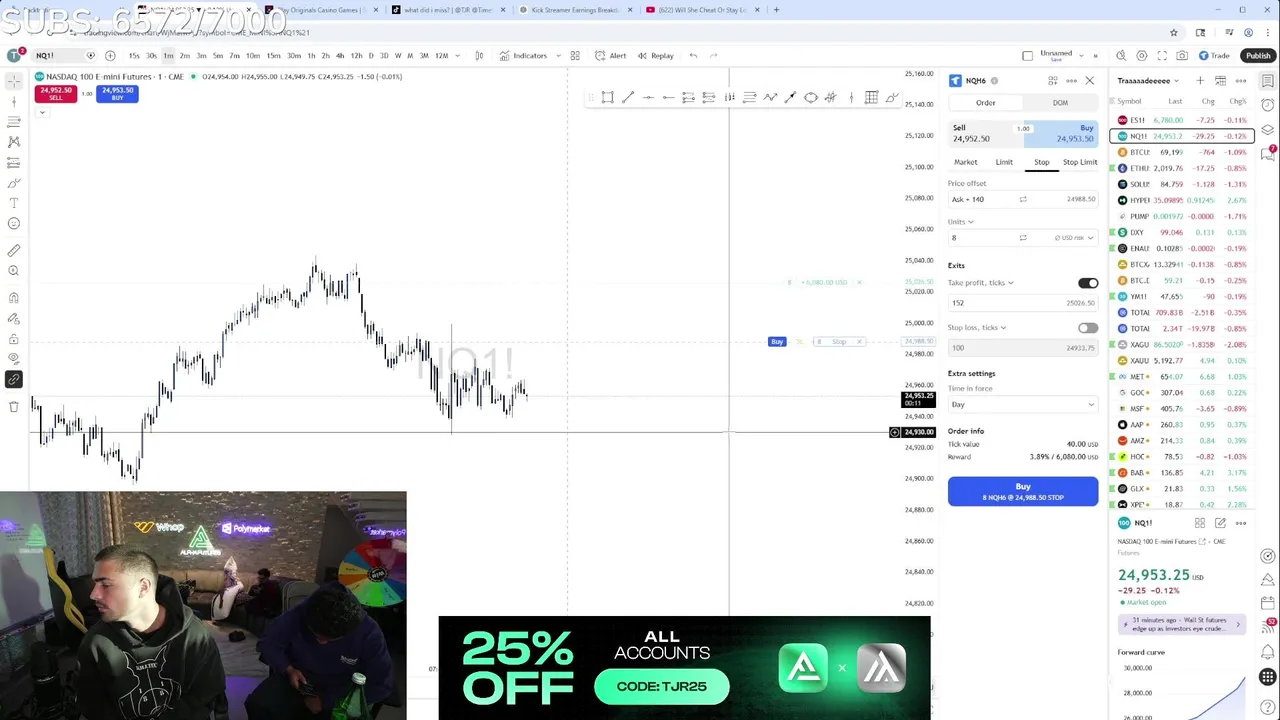Open the object tree layers icon on right sidebar

[x=1268, y=130]
